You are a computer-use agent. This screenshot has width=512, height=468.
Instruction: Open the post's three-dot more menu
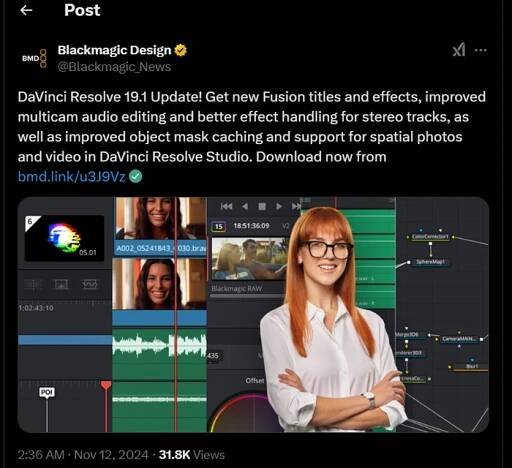(x=480, y=50)
